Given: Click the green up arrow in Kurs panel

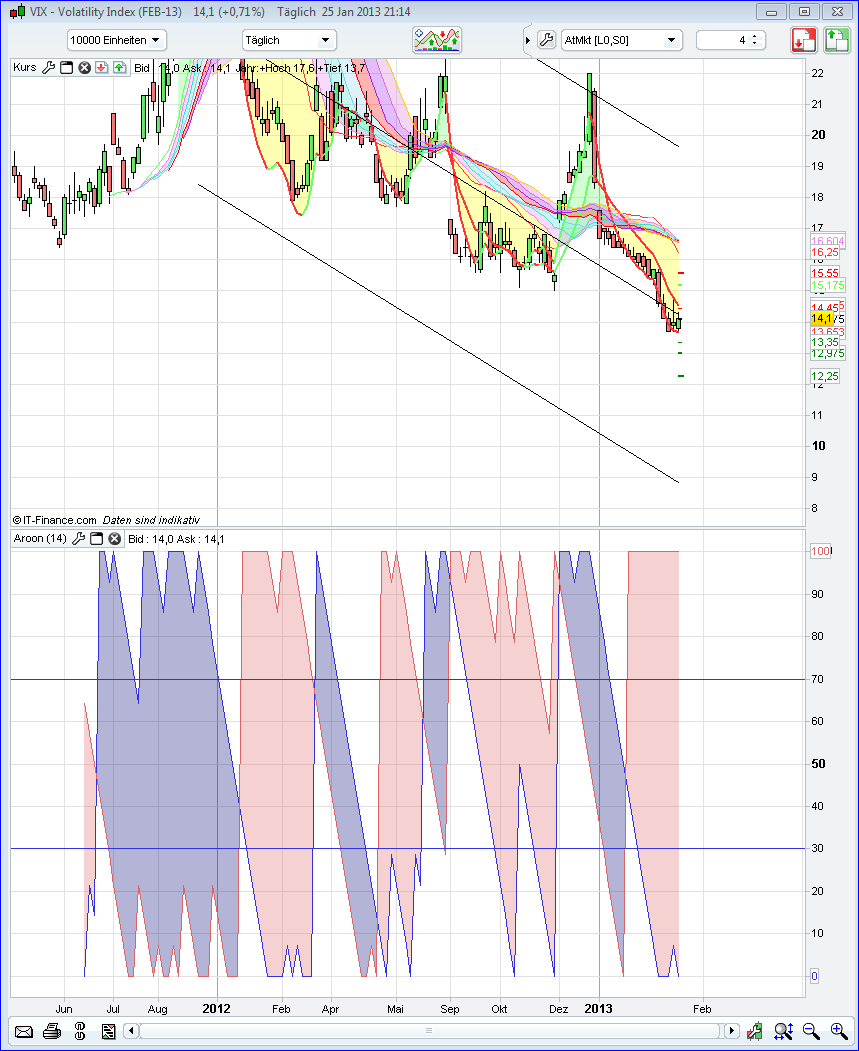Looking at the screenshot, I should pos(119,68).
